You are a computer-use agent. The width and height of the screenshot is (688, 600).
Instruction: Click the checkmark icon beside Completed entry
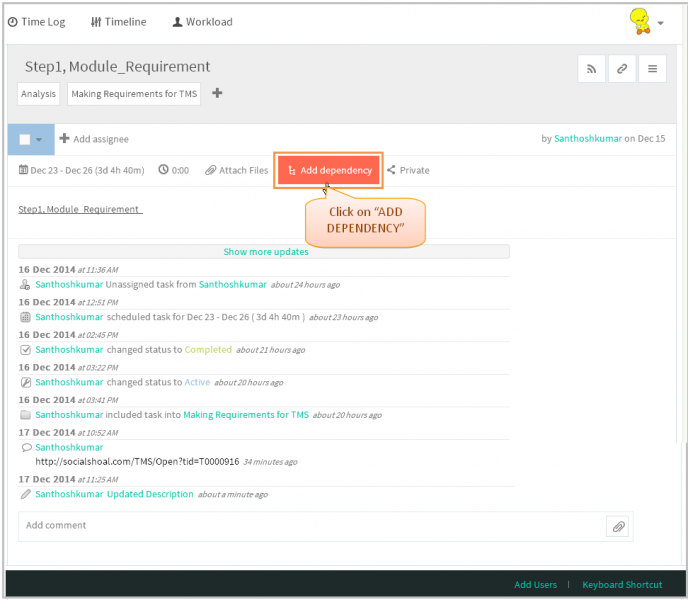25,350
